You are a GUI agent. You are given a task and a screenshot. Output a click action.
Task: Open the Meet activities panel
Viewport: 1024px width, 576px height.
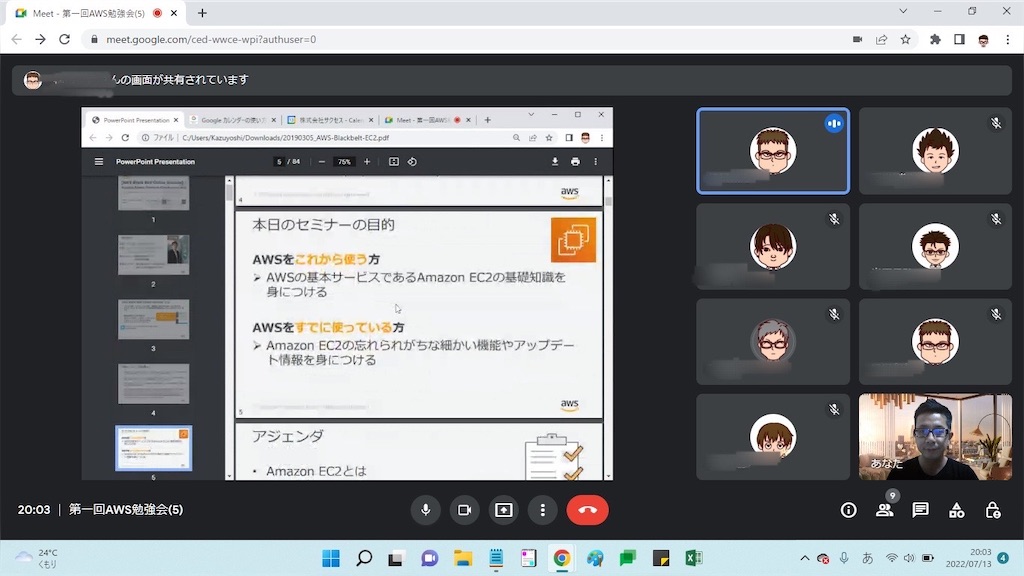coord(956,510)
